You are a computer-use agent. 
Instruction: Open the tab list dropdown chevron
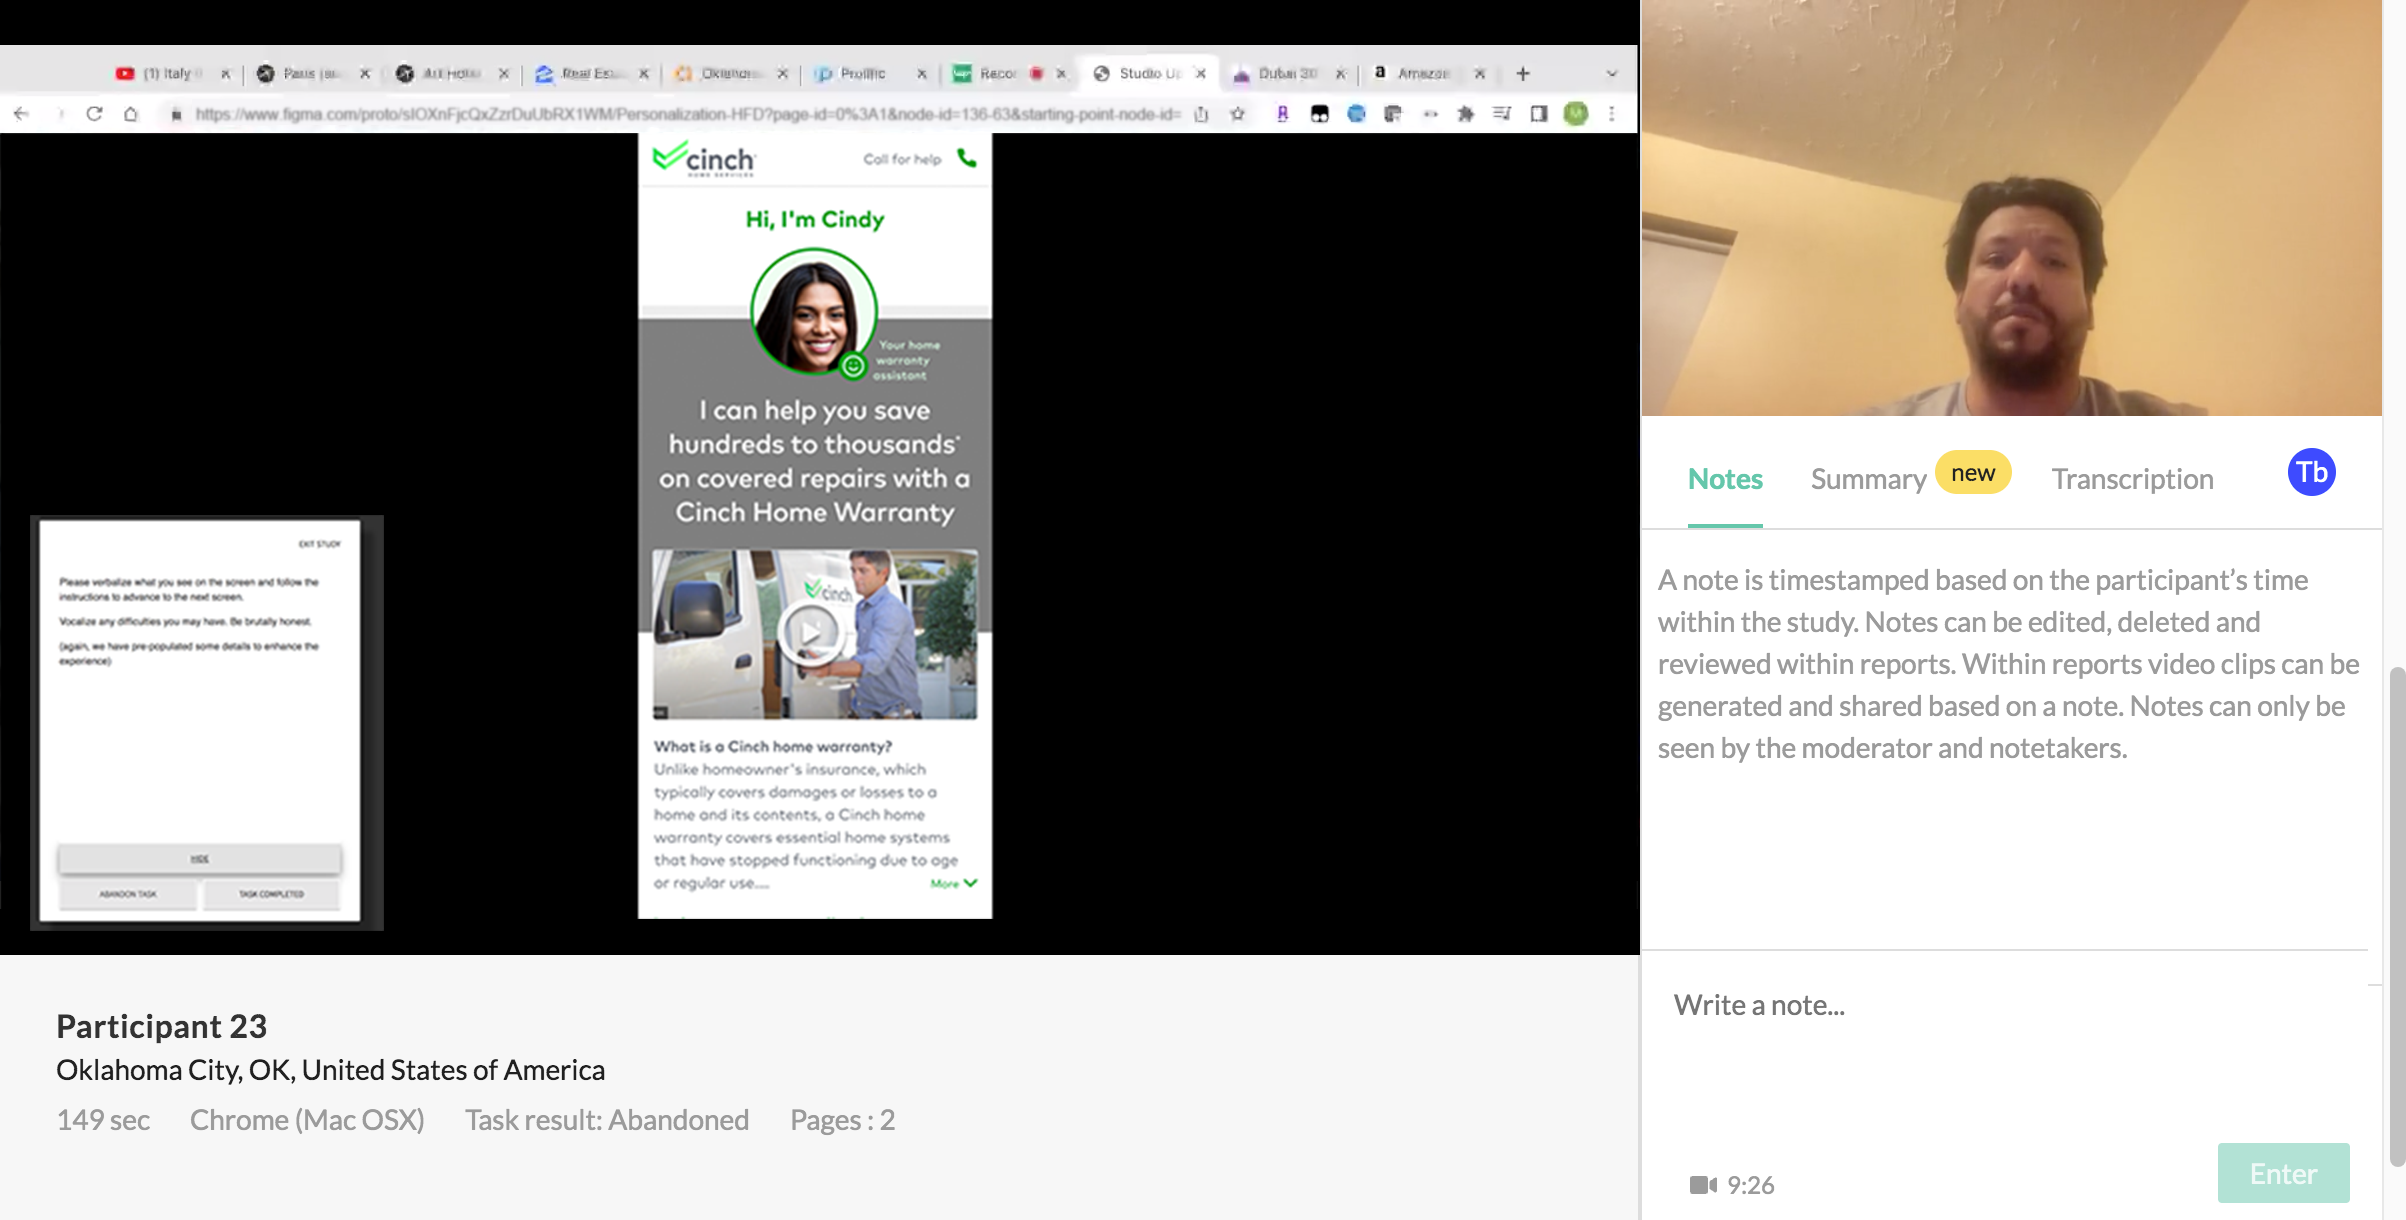(x=1611, y=73)
